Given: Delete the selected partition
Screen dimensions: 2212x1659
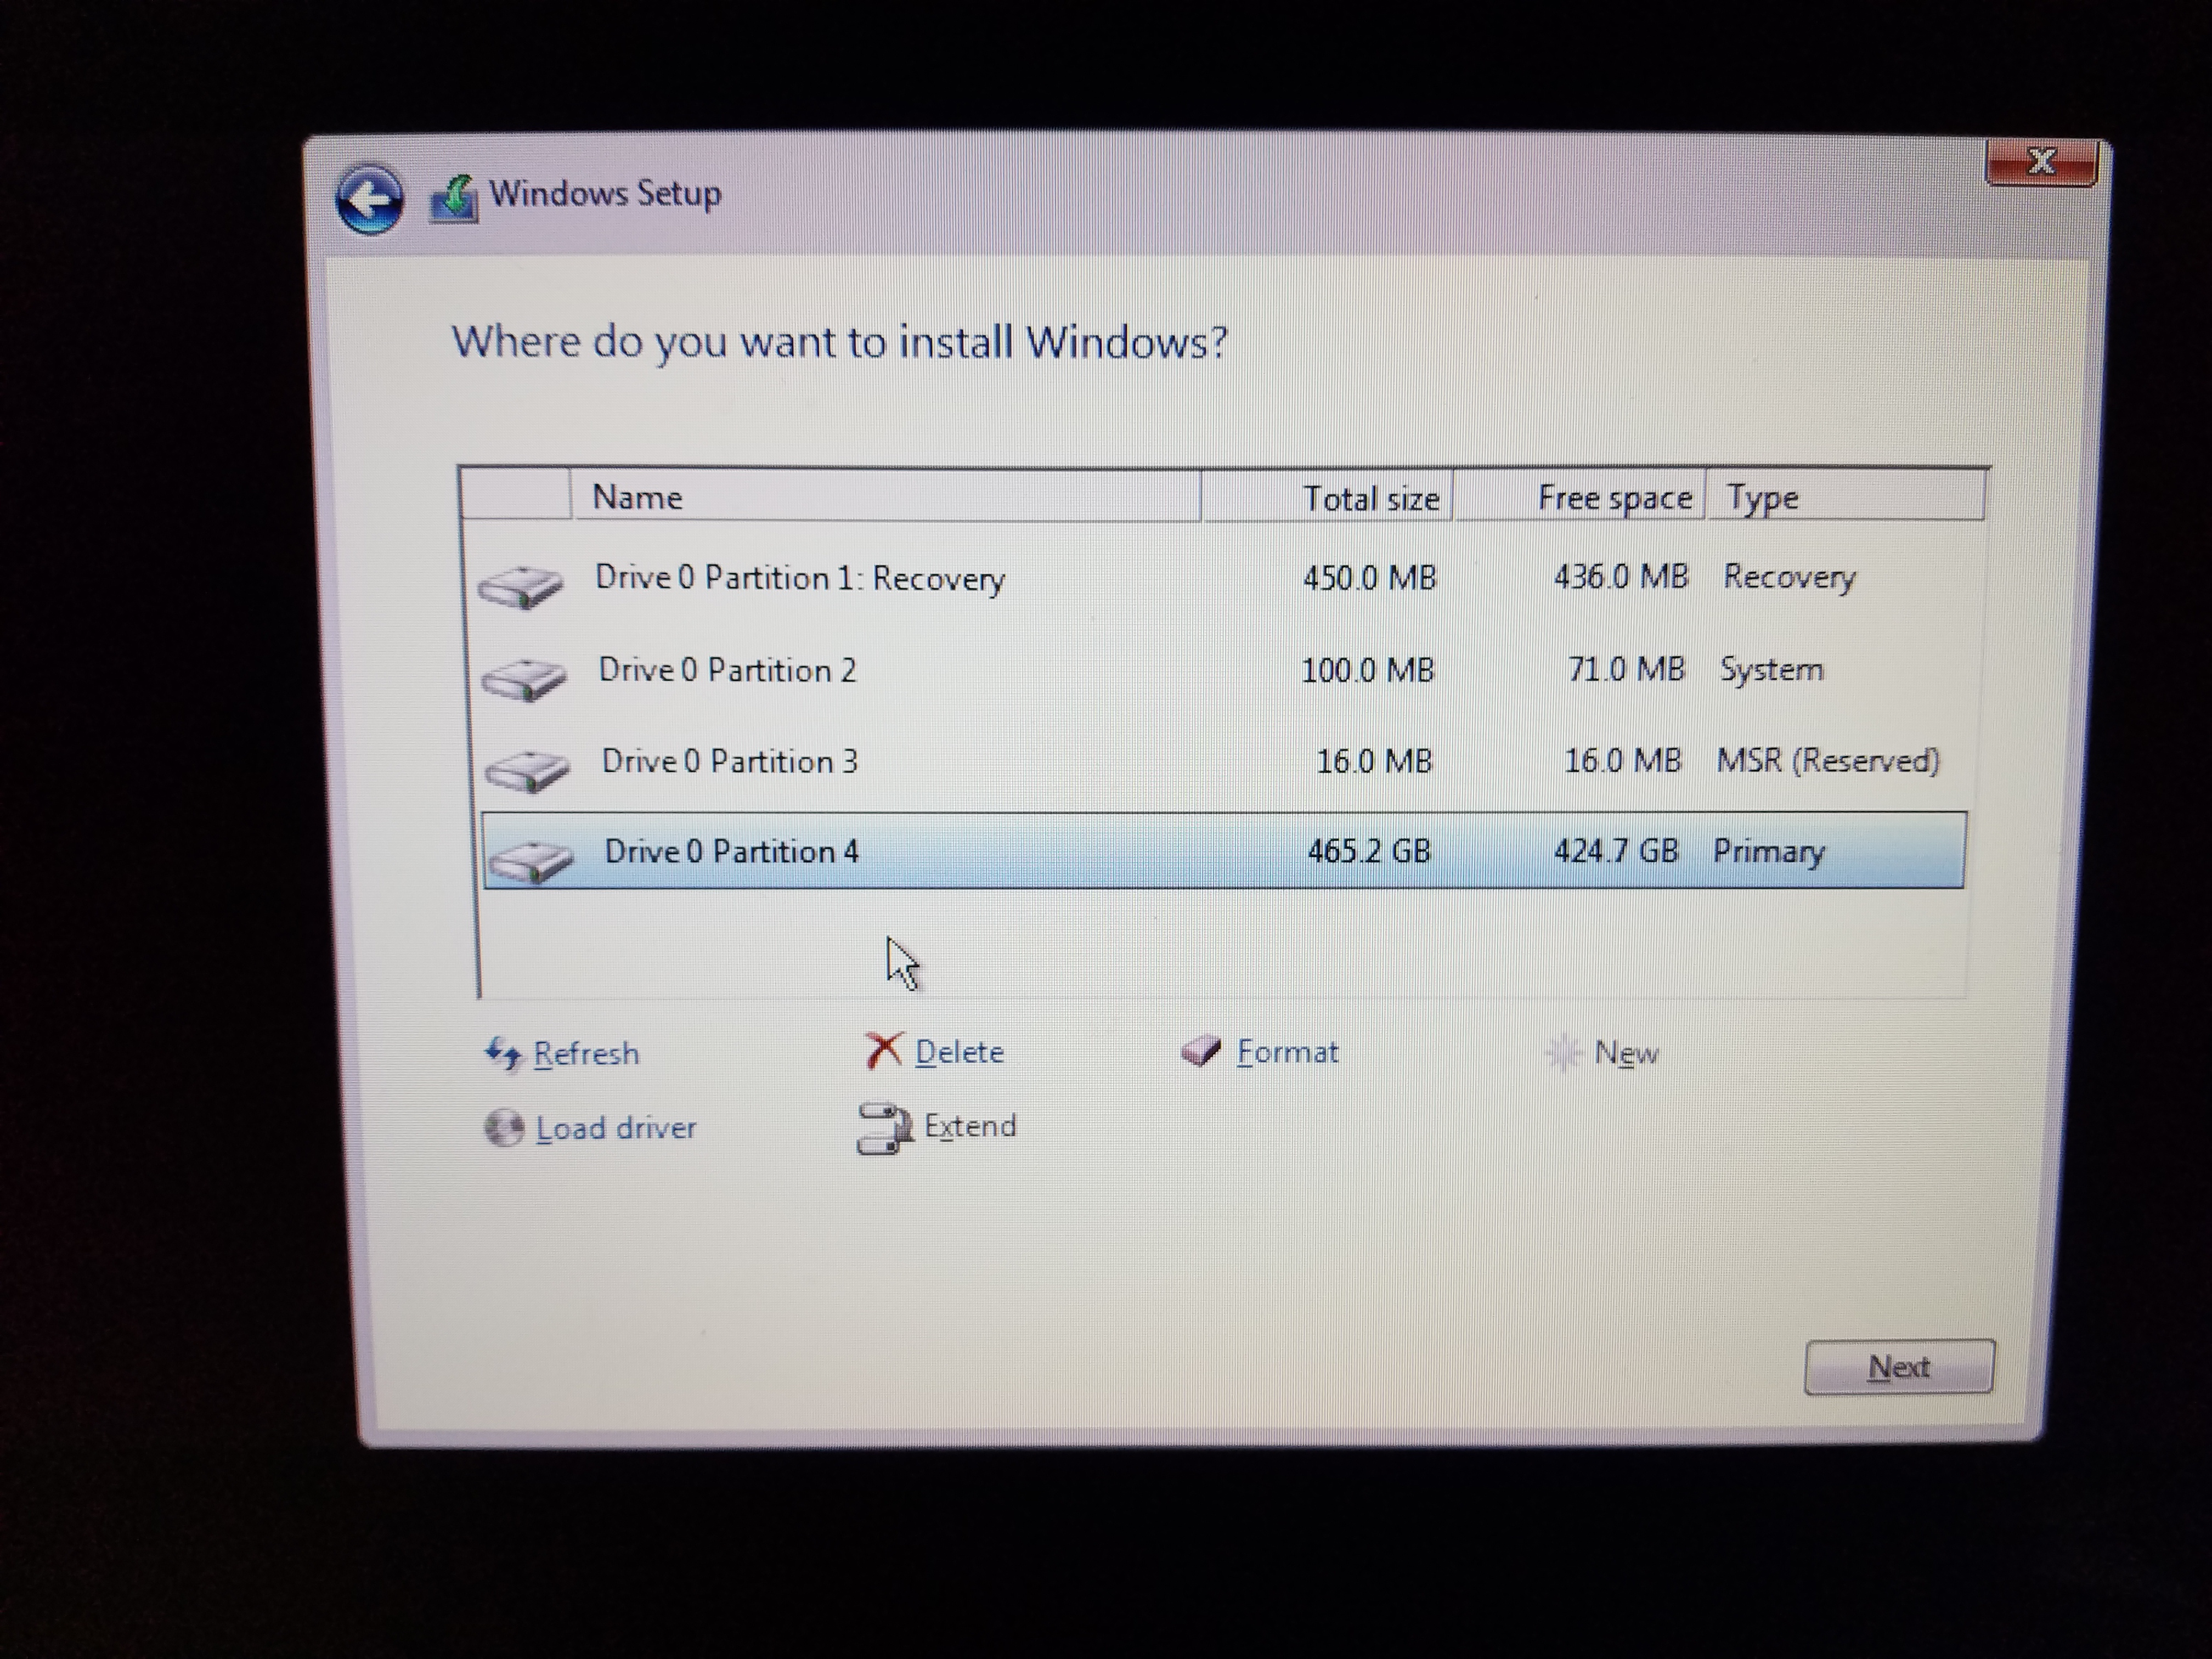Looking at the screenshot, I should tap(959, 1052).
